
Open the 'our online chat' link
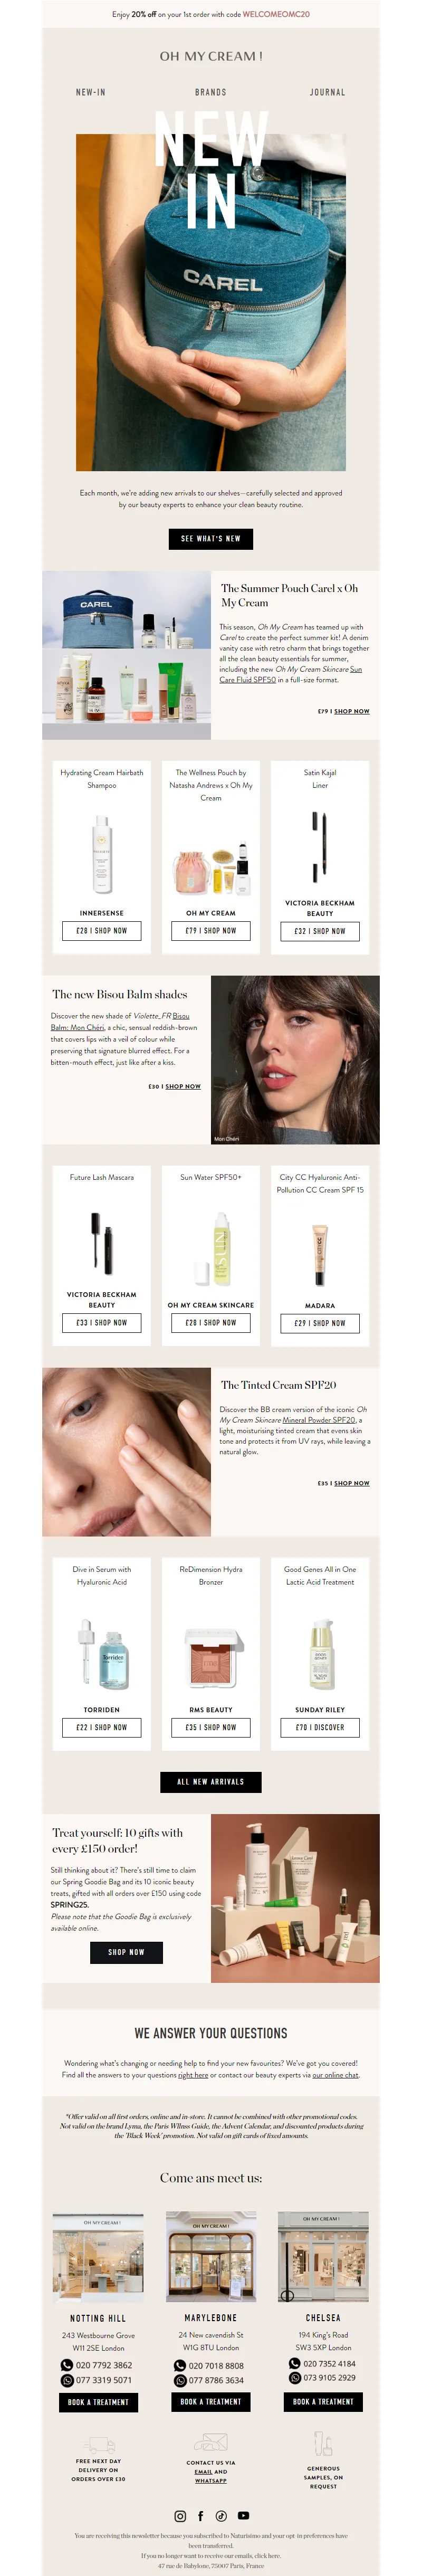click(x=335, y=2074)
